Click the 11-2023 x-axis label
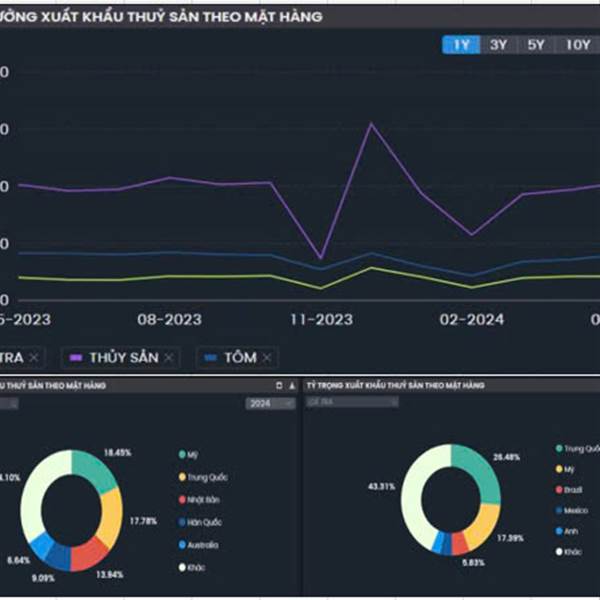 pos(321,320)
